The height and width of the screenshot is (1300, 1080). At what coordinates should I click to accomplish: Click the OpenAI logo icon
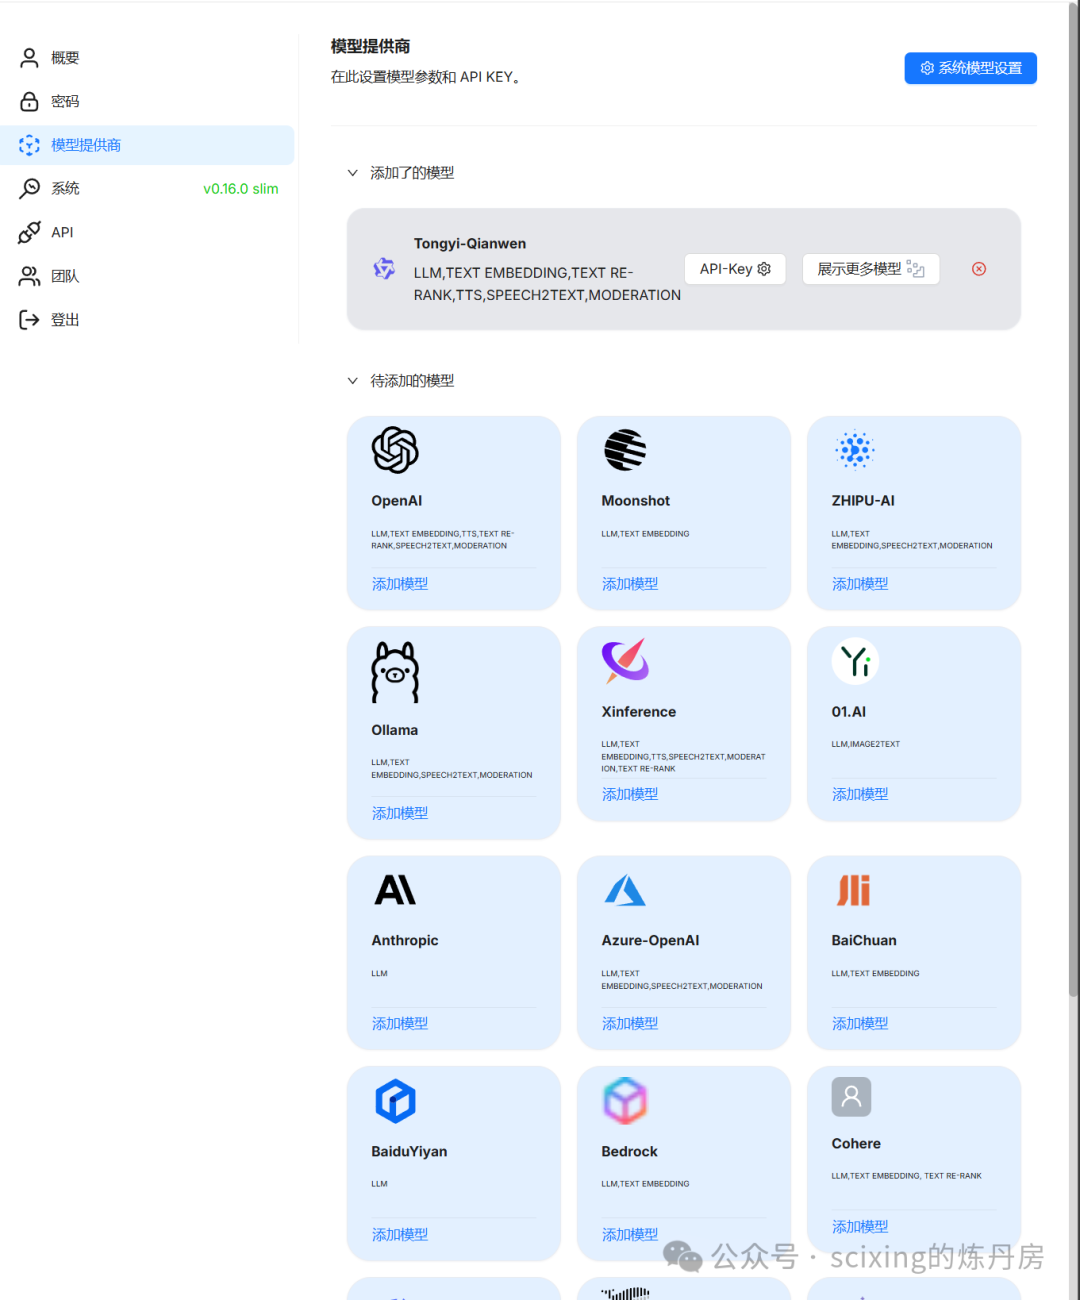pos(395,450)
